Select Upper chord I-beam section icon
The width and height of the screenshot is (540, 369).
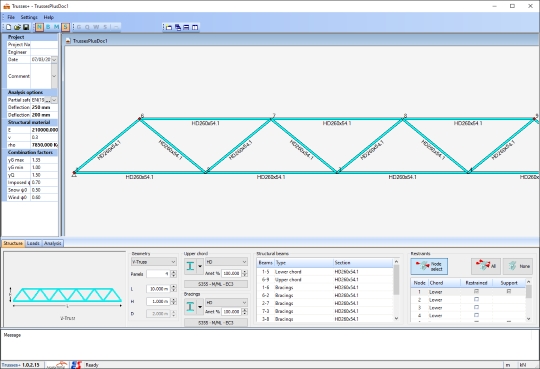(190, 266)
